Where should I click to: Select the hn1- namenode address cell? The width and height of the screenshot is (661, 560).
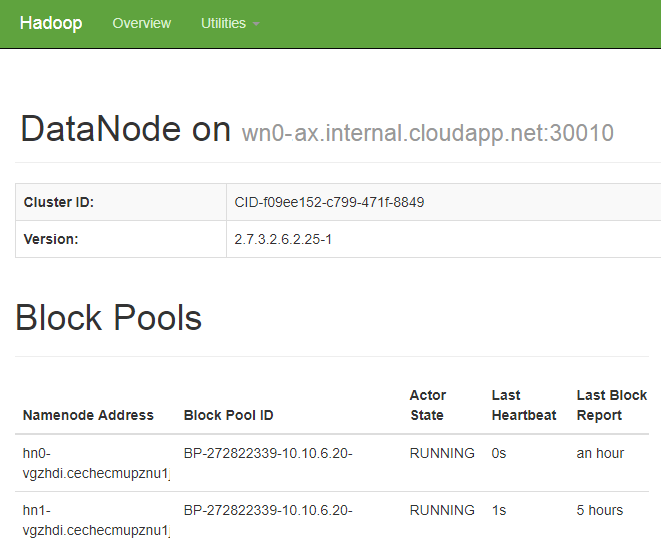pos(96,520)
